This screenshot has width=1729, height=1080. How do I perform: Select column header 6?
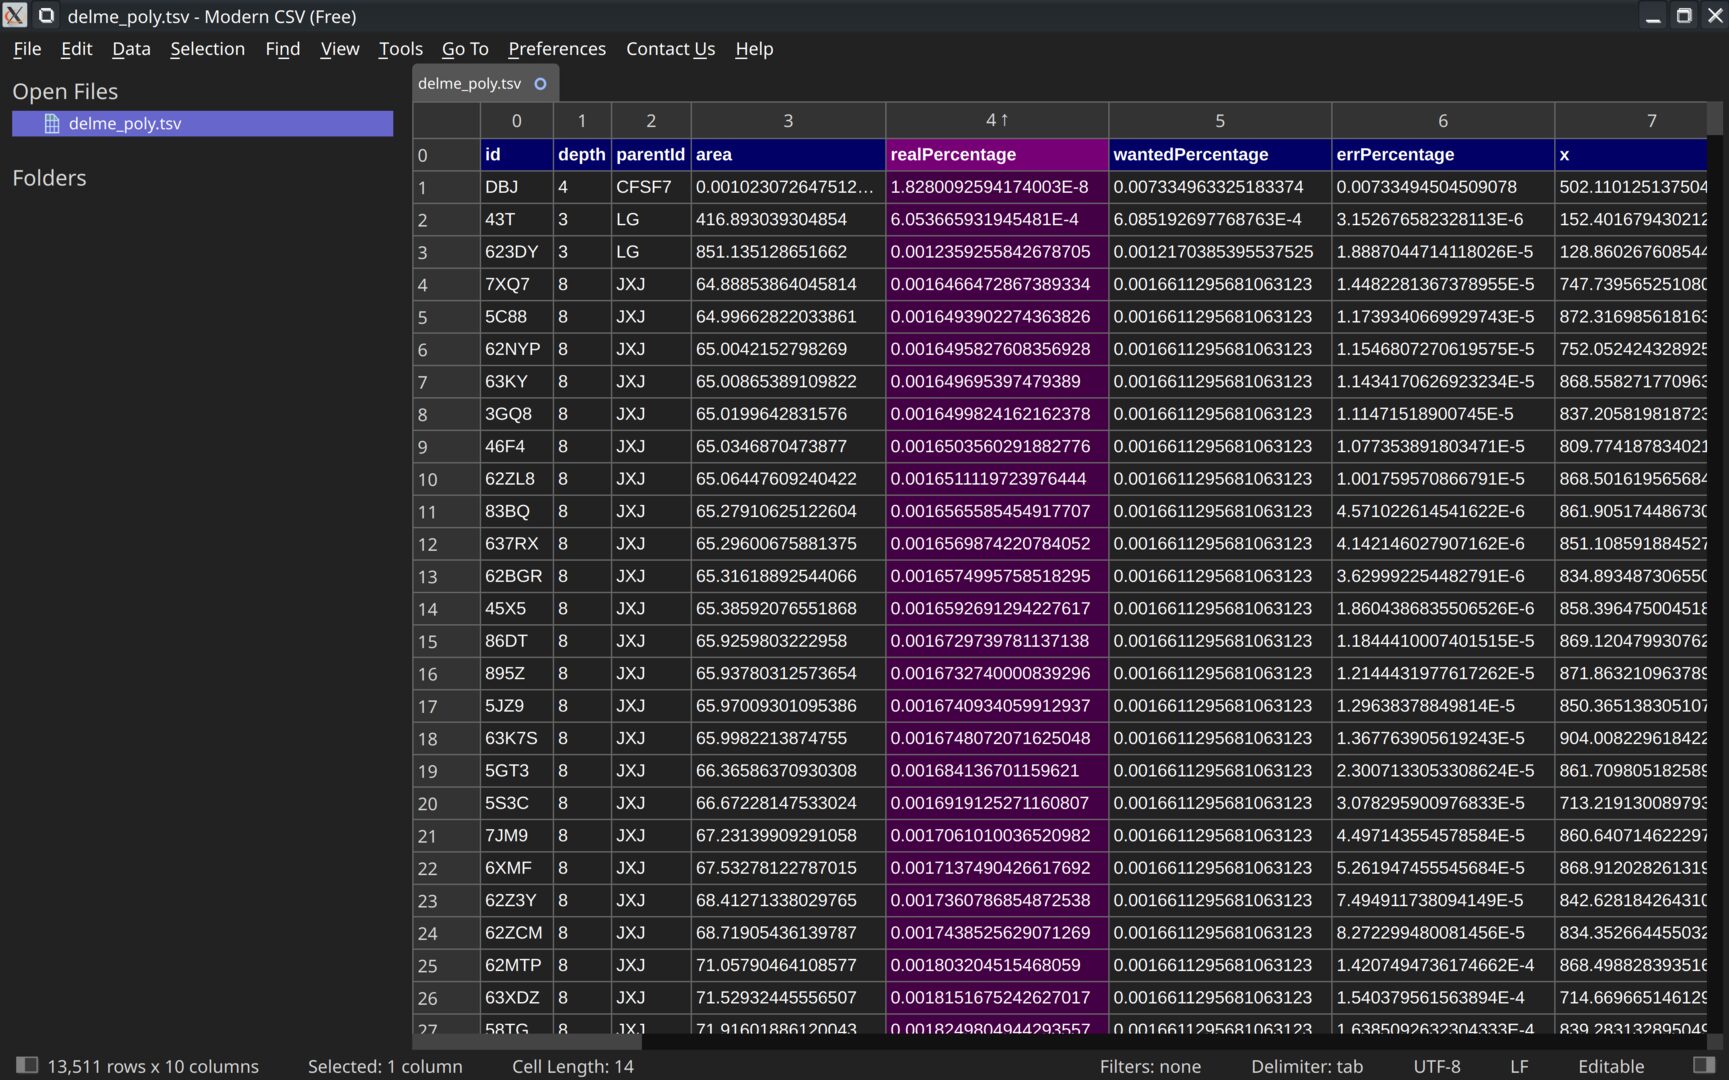click(1443, 121)
